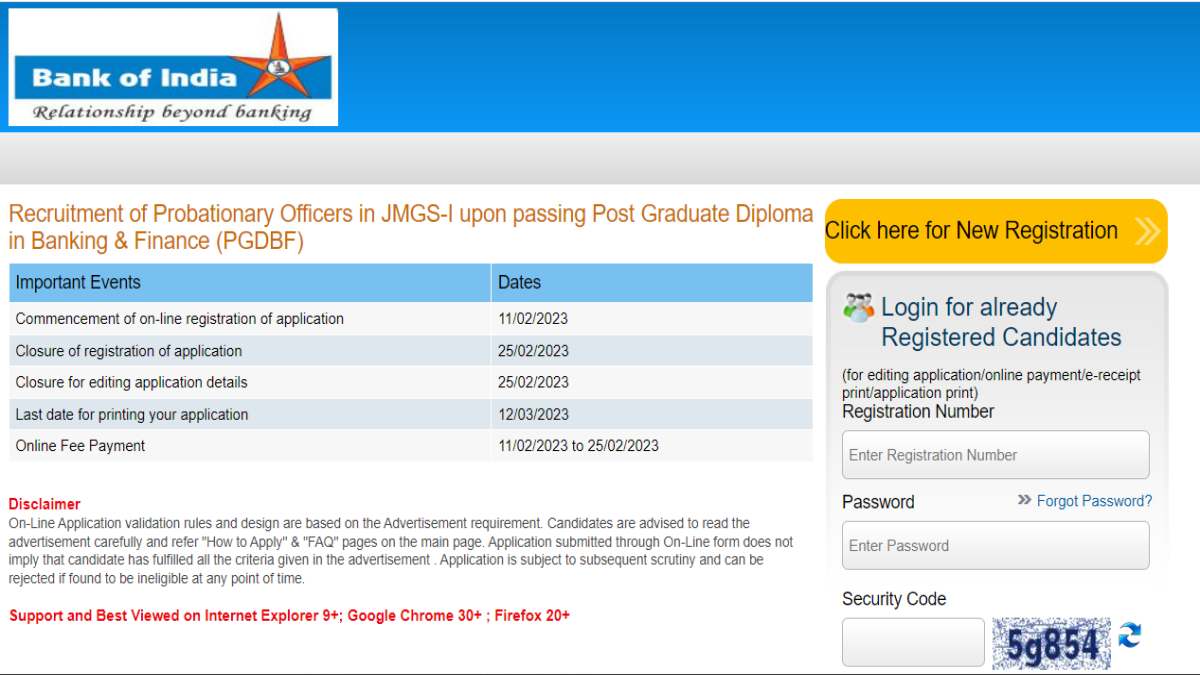The height and width of the screenshot is (675, 1200).
Task: Click the chevron before Forgot Password
Action: (1022, 501)
